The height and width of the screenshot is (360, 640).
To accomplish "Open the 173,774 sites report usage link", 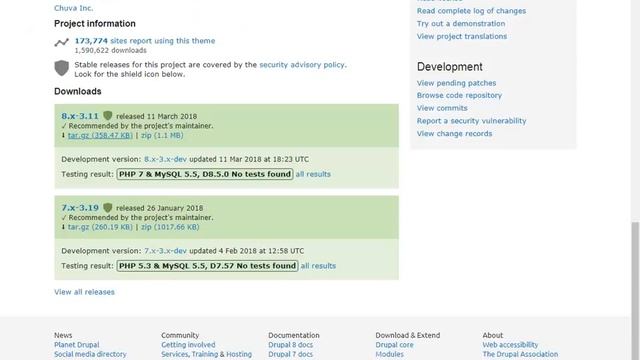I will (x=145, y=41).
